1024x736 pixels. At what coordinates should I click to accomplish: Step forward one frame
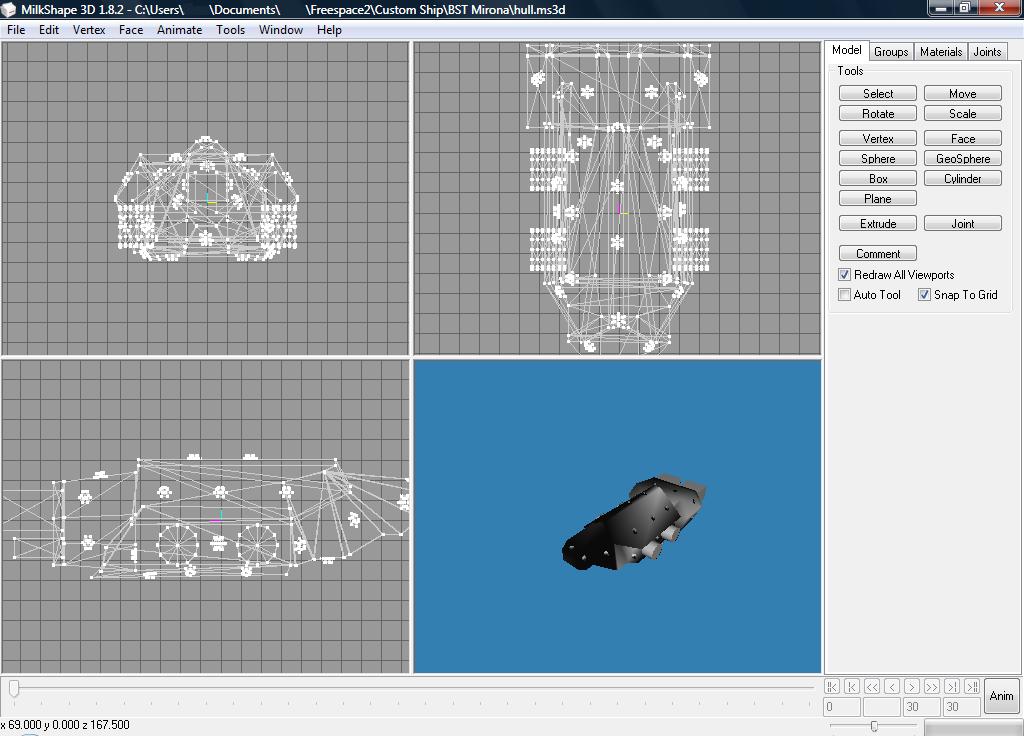(x=912, y=686)
